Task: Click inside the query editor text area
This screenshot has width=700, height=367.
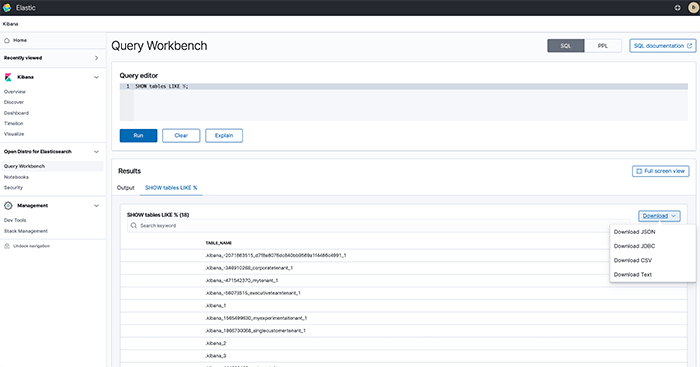Action: 404,102
